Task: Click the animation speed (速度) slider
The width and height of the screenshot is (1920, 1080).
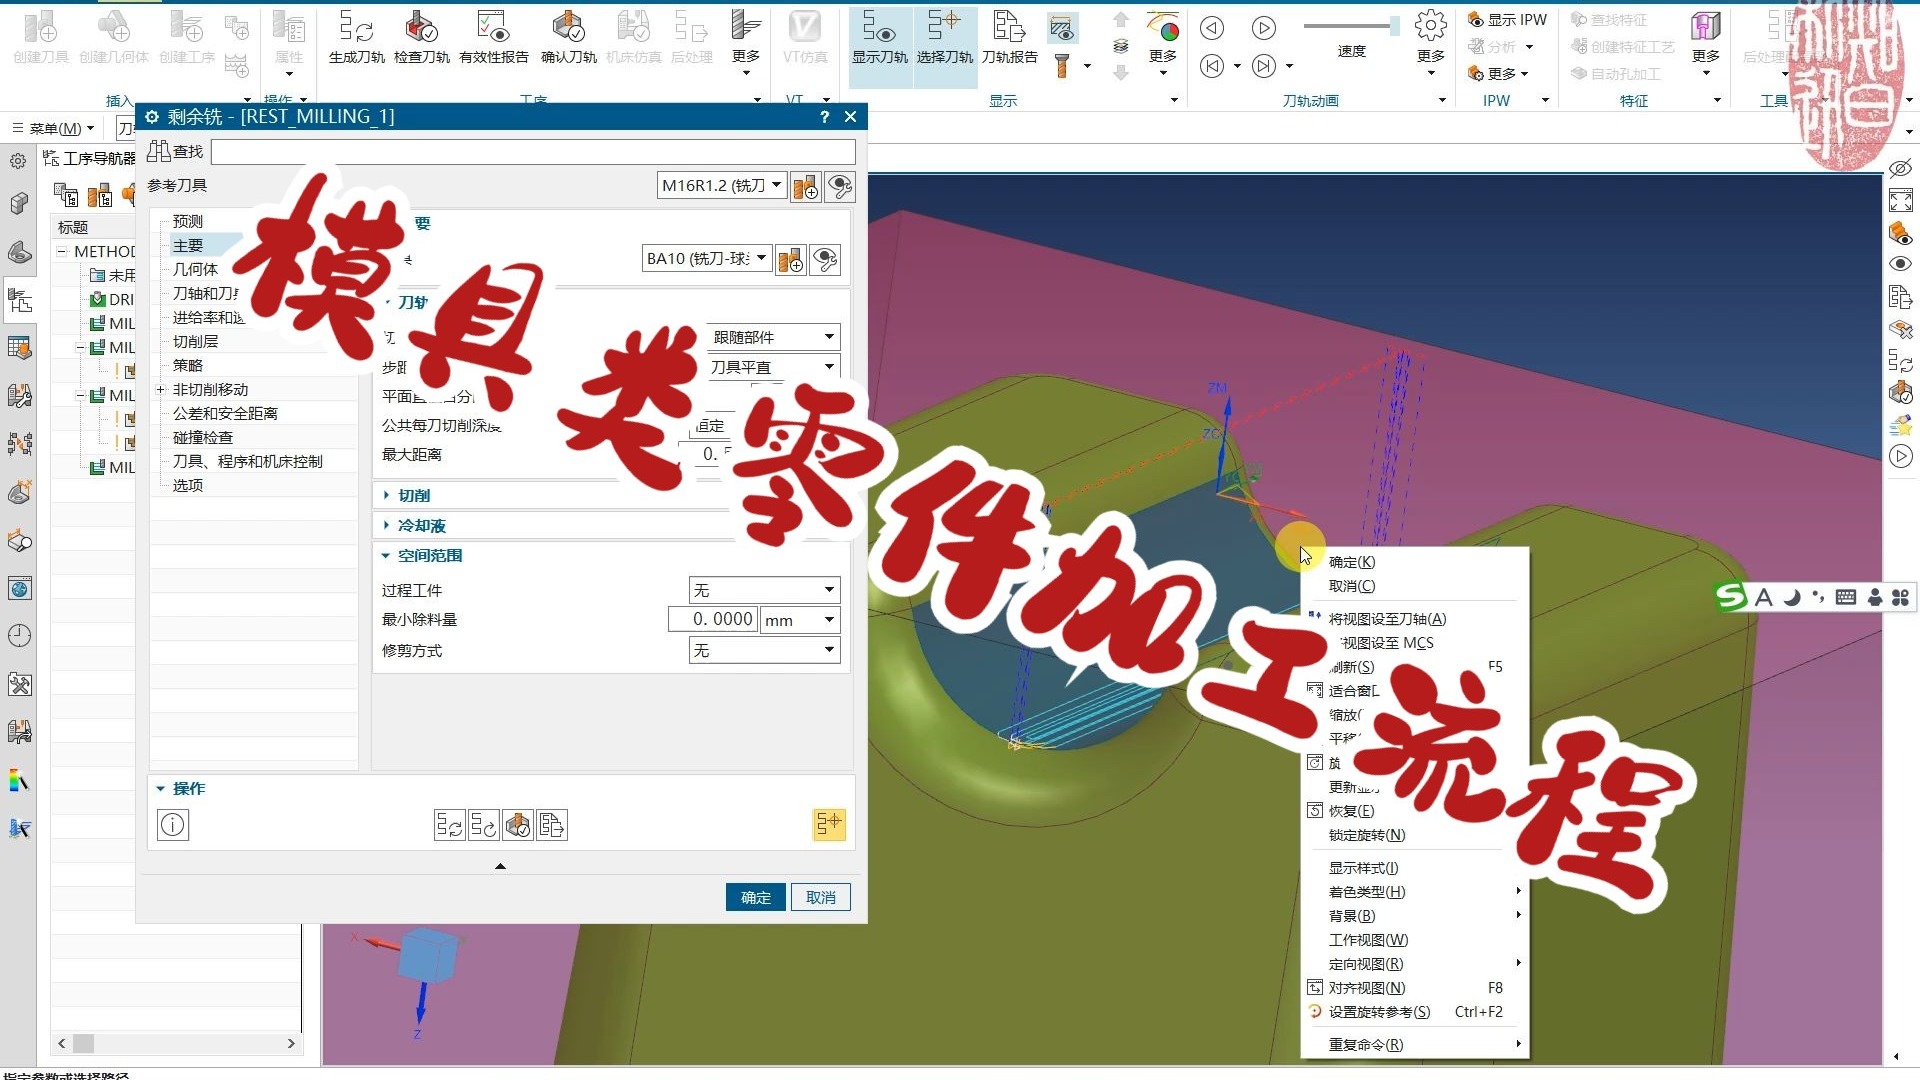Action: 1351,26
